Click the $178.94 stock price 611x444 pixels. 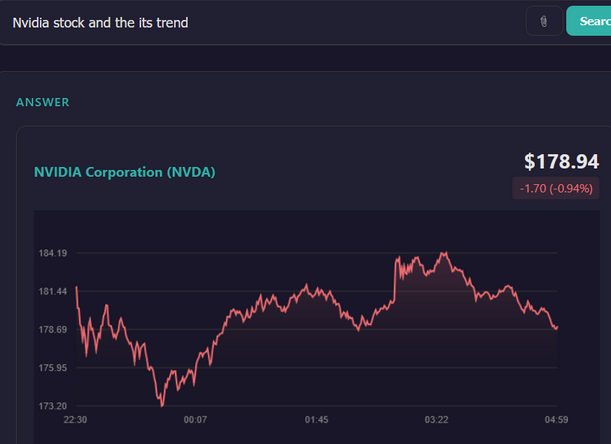coord(561,162)
